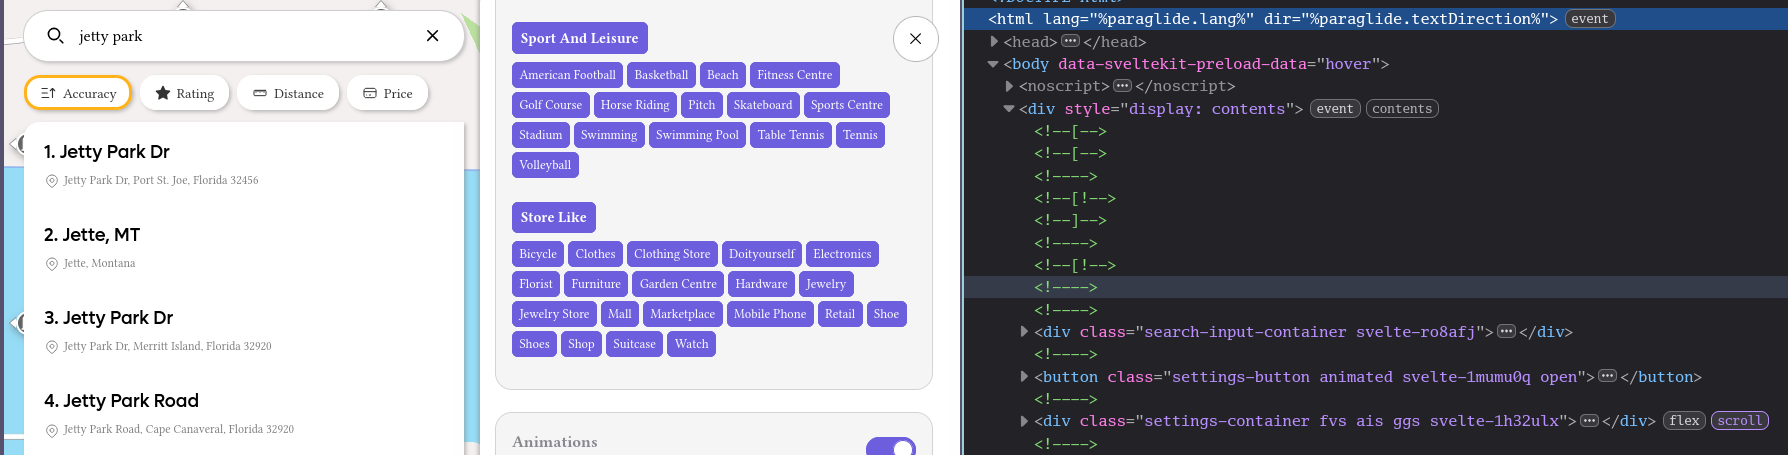Toggle the Garden Centre category tag
Screen dimensions: 1788x455
point(678,284)
